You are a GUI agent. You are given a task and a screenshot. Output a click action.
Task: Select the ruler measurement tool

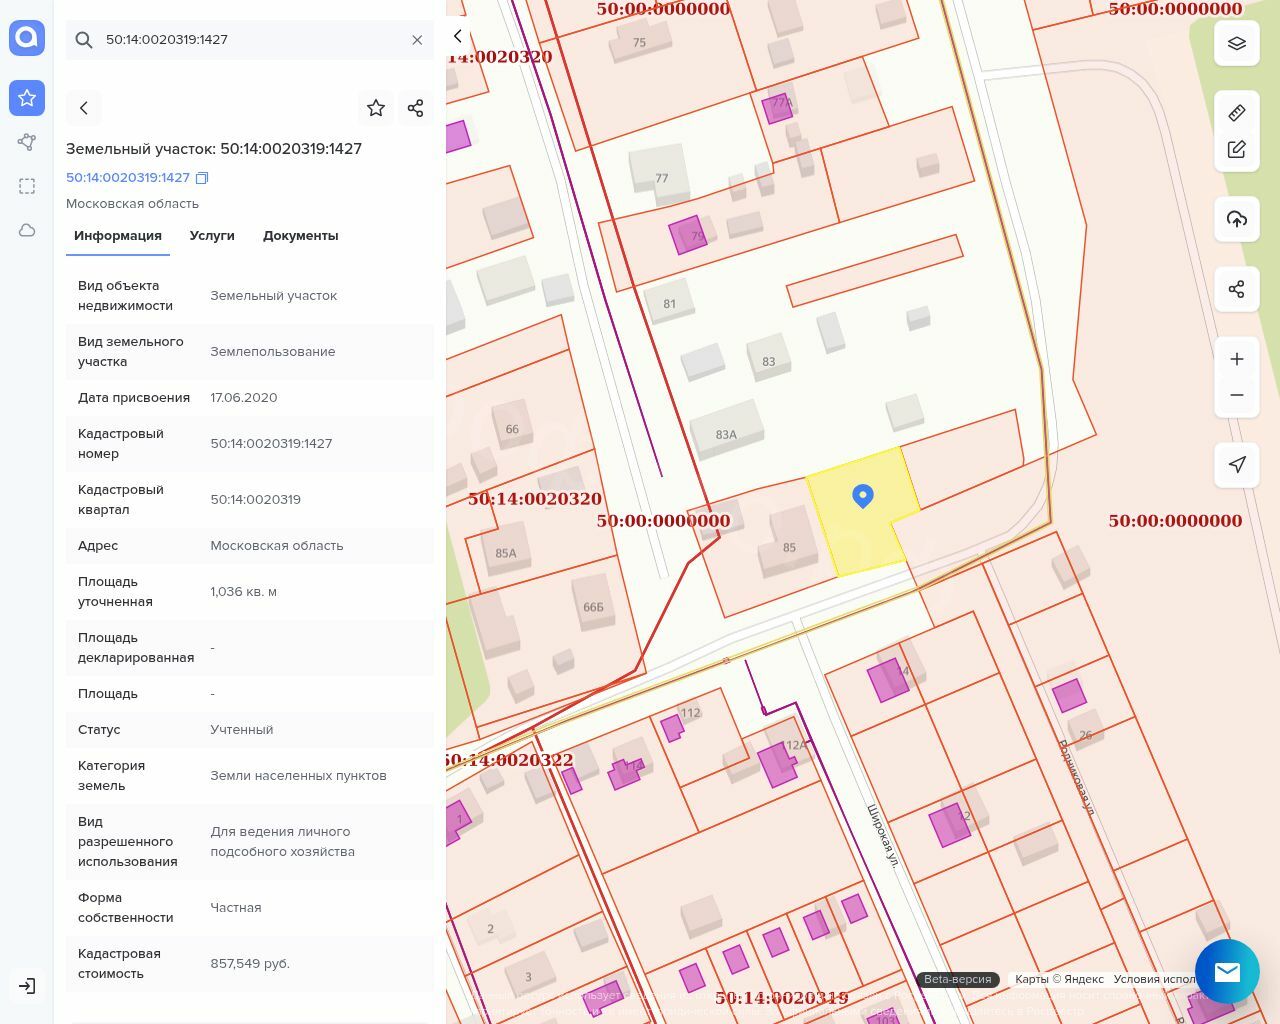[1236, 113]
